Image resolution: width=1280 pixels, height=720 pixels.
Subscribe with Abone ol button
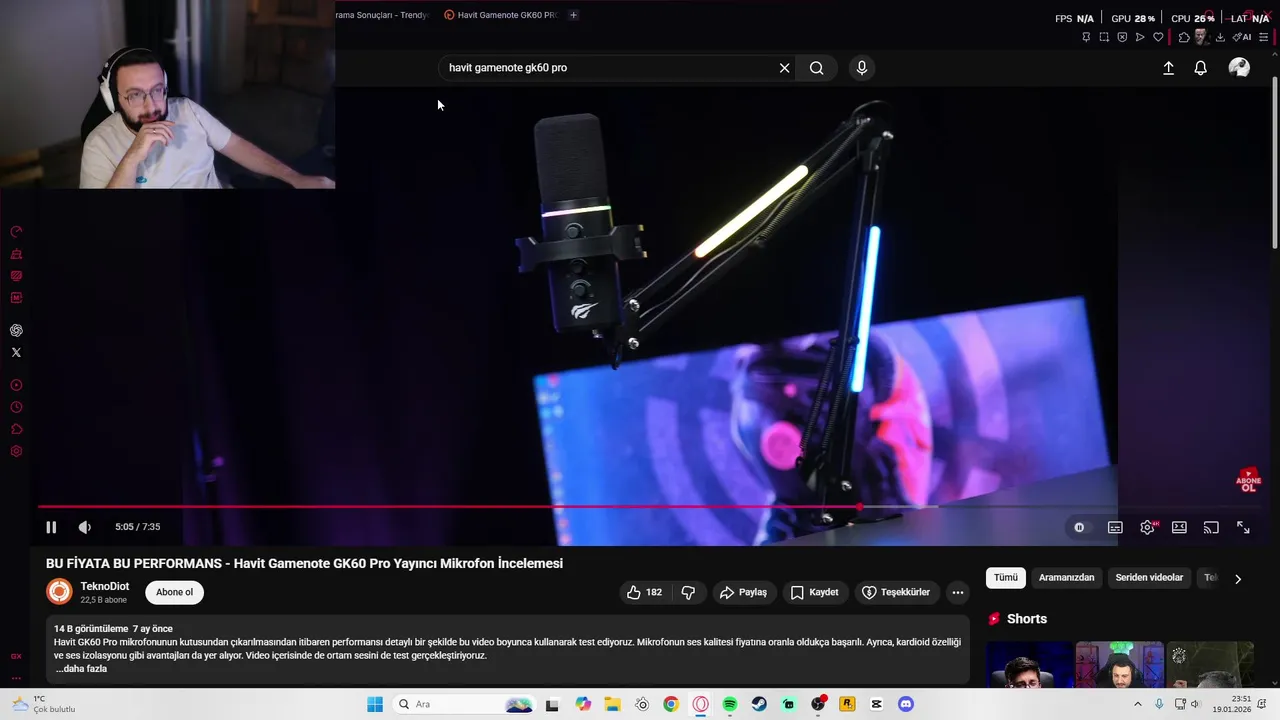coord(174,592)
